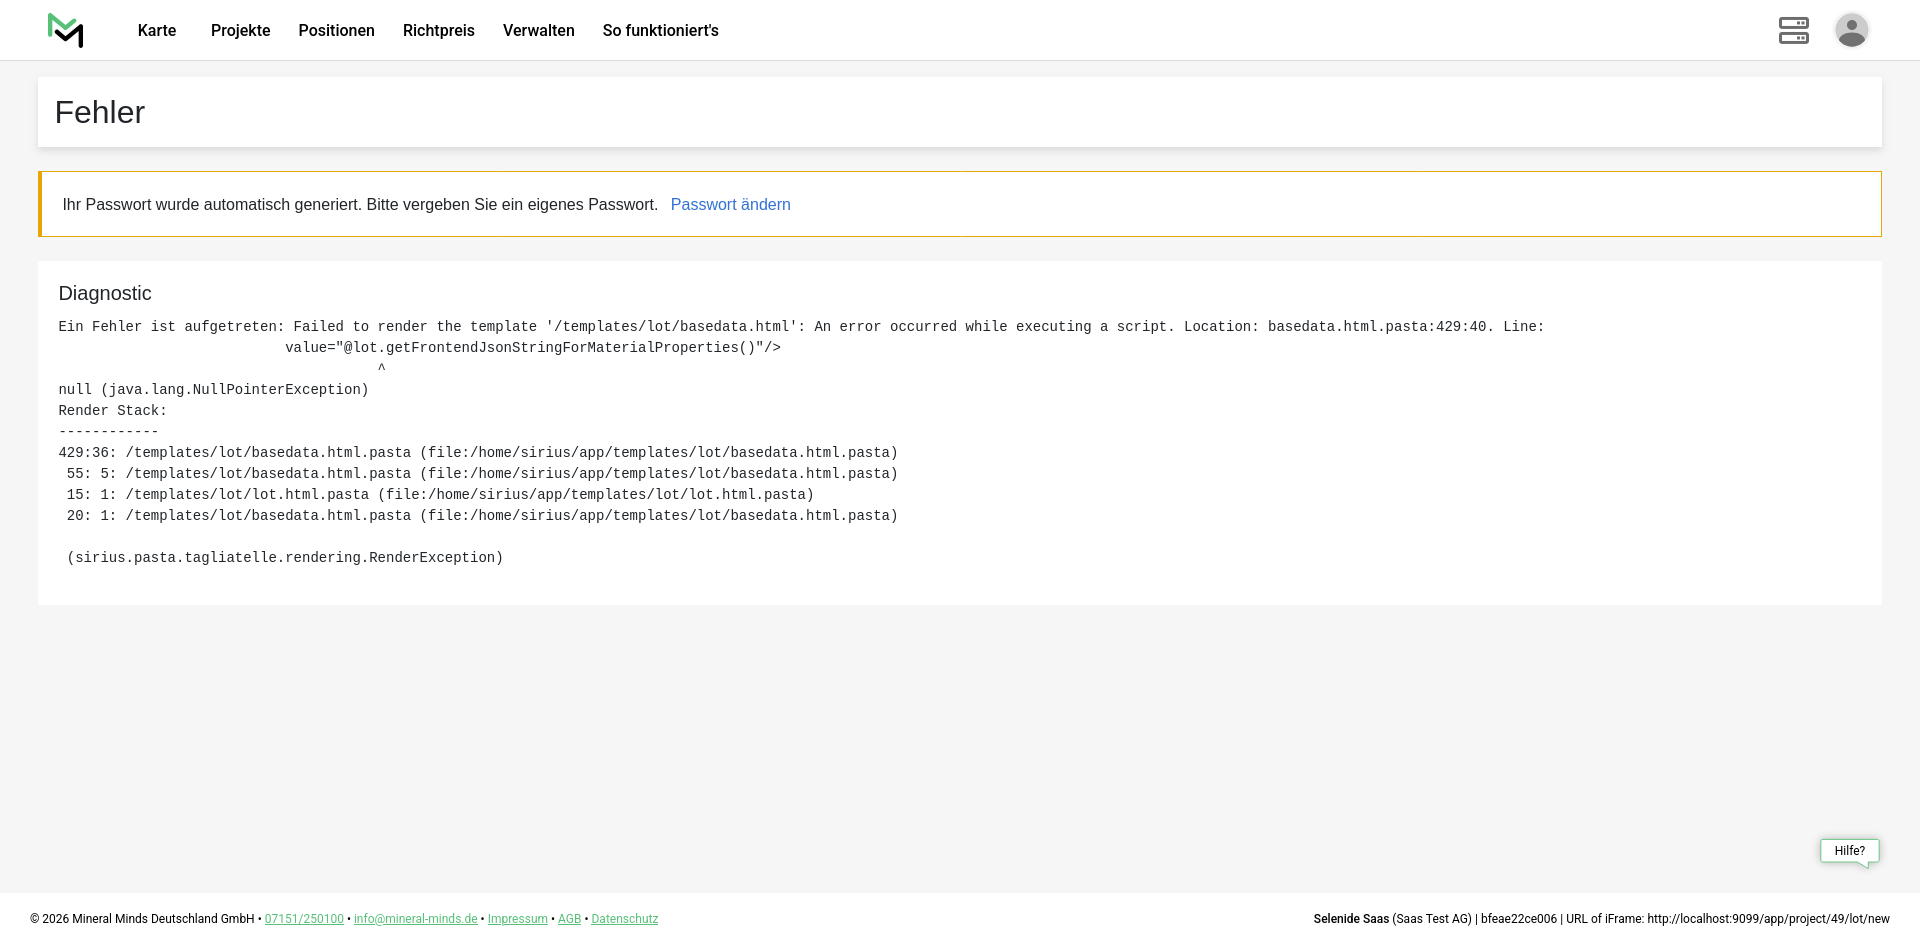Open the Verwalten menu
The height and width of the screenshot is (943, 1920).
[538, 31]
